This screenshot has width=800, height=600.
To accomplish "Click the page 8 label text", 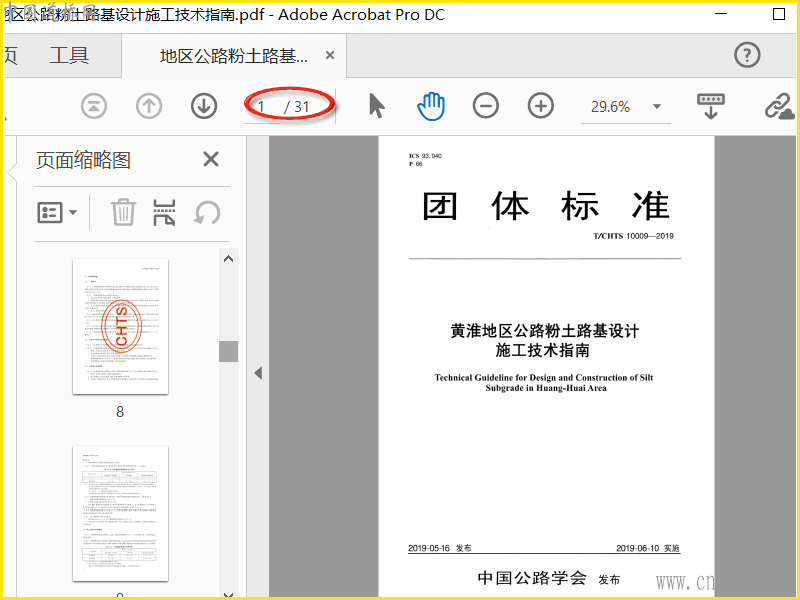I will click(120, 412).
